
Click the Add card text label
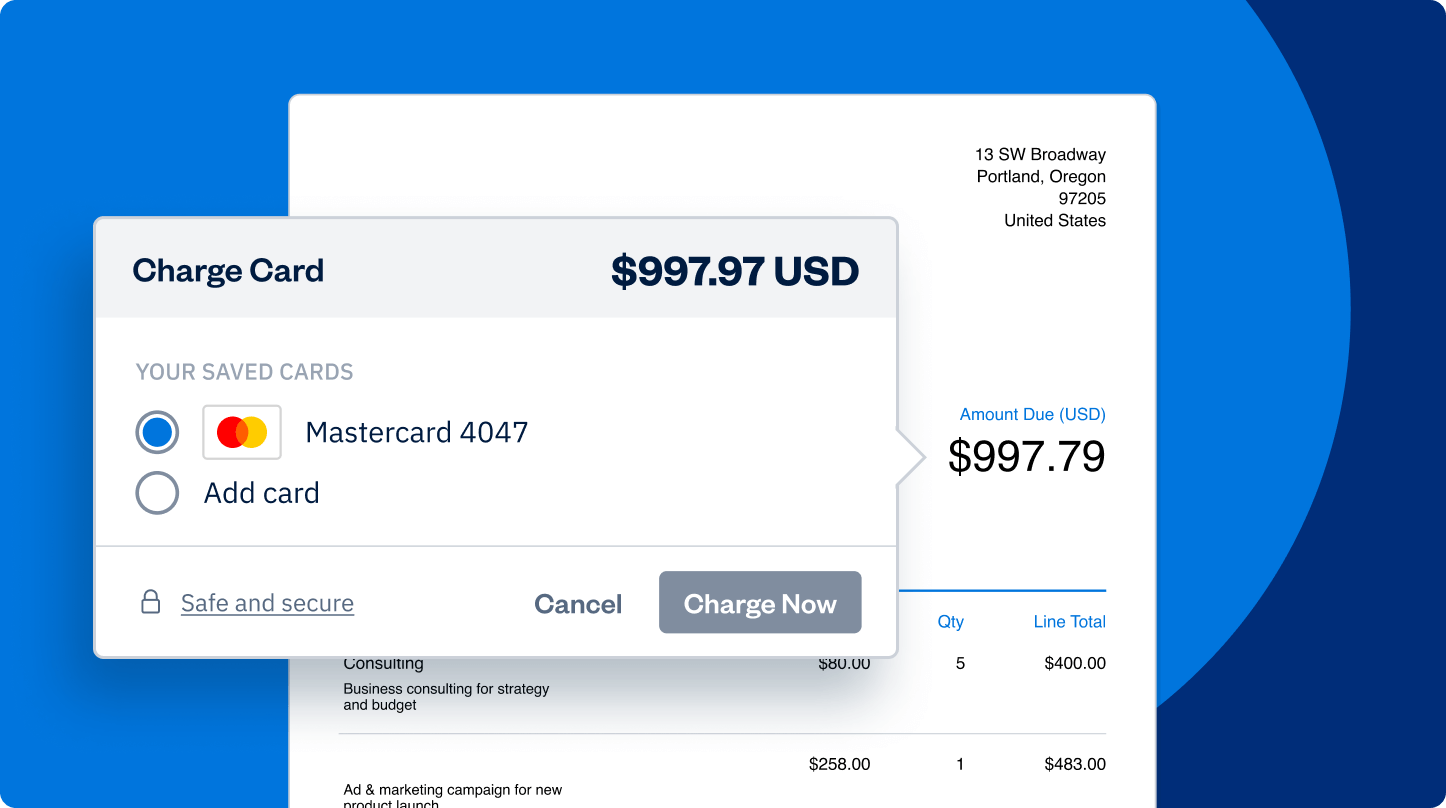(x=262, y=493)
